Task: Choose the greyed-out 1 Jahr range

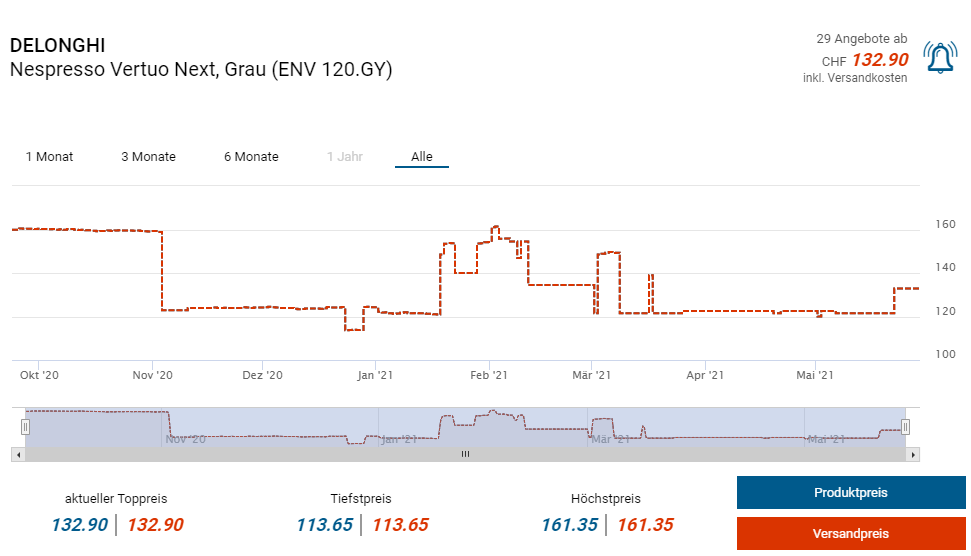Action: pyautogui.click(x=345, y=157)
